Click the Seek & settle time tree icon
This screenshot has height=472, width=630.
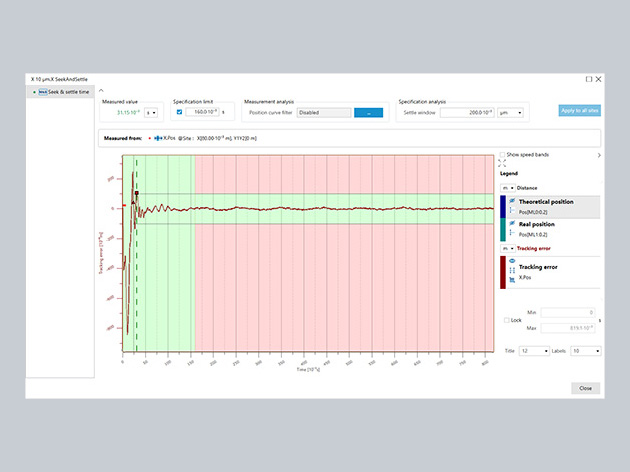pyautogui.click(x=42, y=92)
